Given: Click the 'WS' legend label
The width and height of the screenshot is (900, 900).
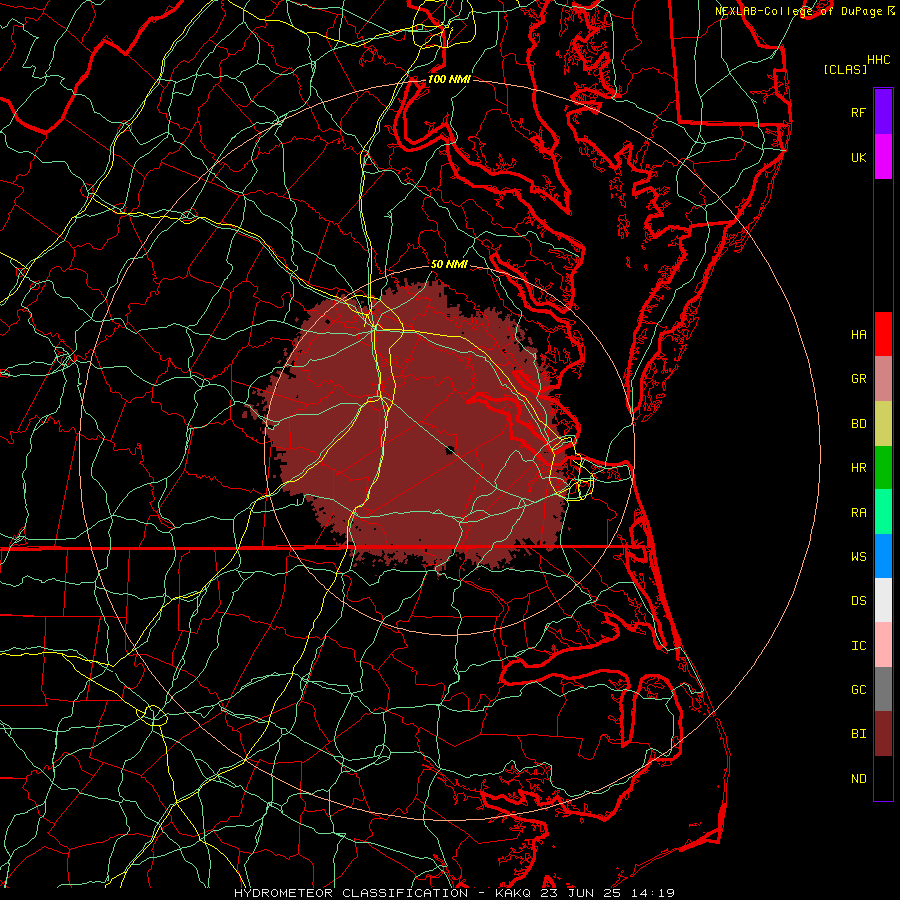Looking at the screenshot, I should 858,556.
